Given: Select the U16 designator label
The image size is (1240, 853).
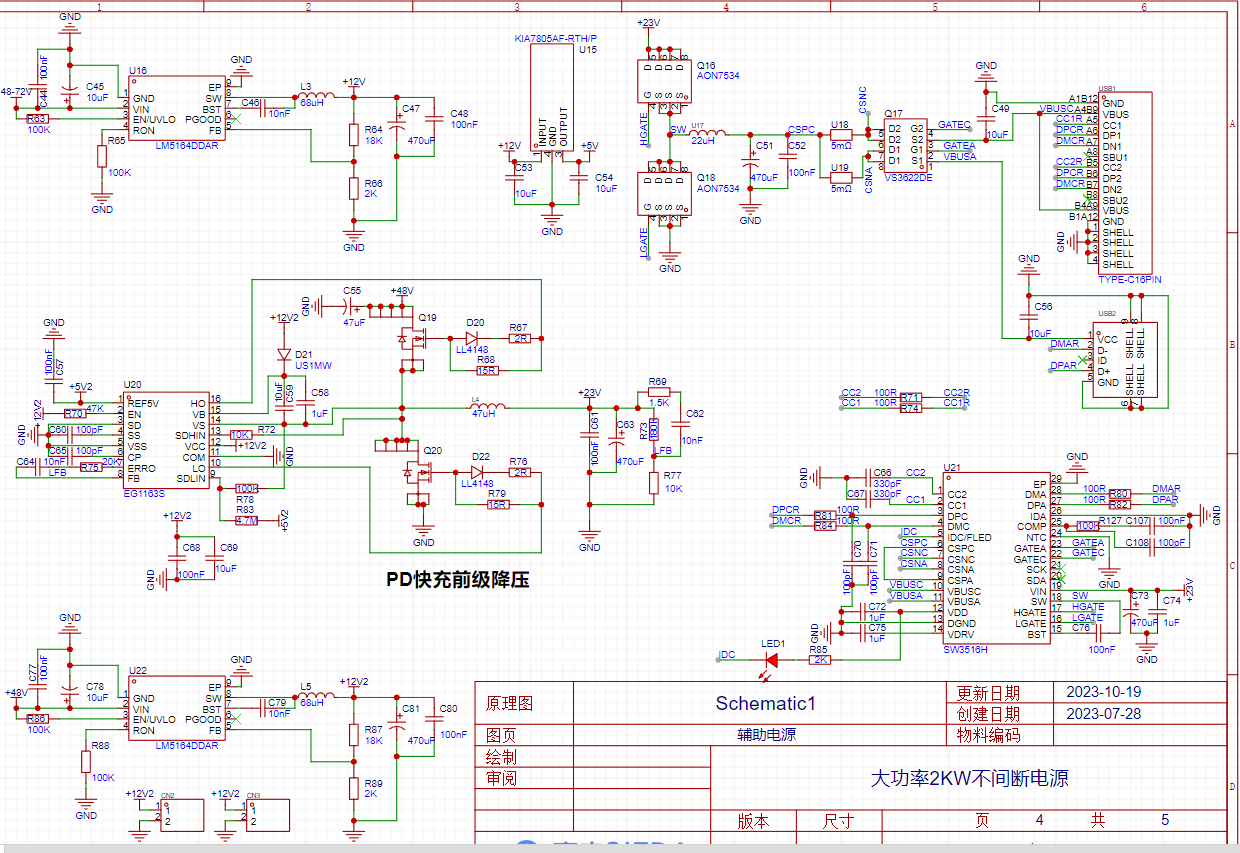Looking at the screenshot, I should point(138,71).
